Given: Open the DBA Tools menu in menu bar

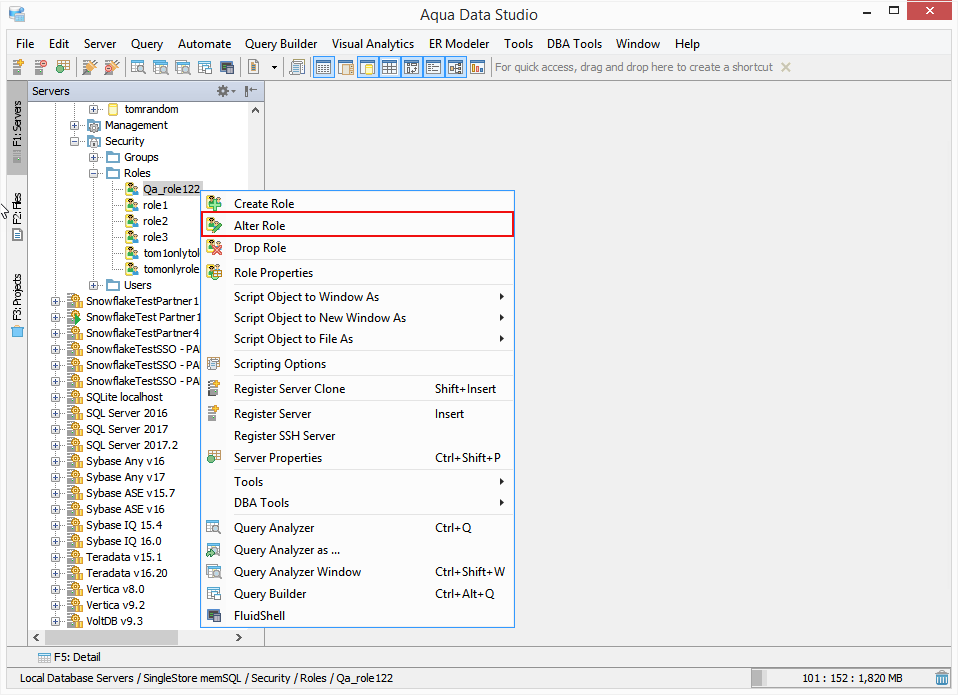Looking at the screenshot, I should pyautogui.click(x=574, y=44).
